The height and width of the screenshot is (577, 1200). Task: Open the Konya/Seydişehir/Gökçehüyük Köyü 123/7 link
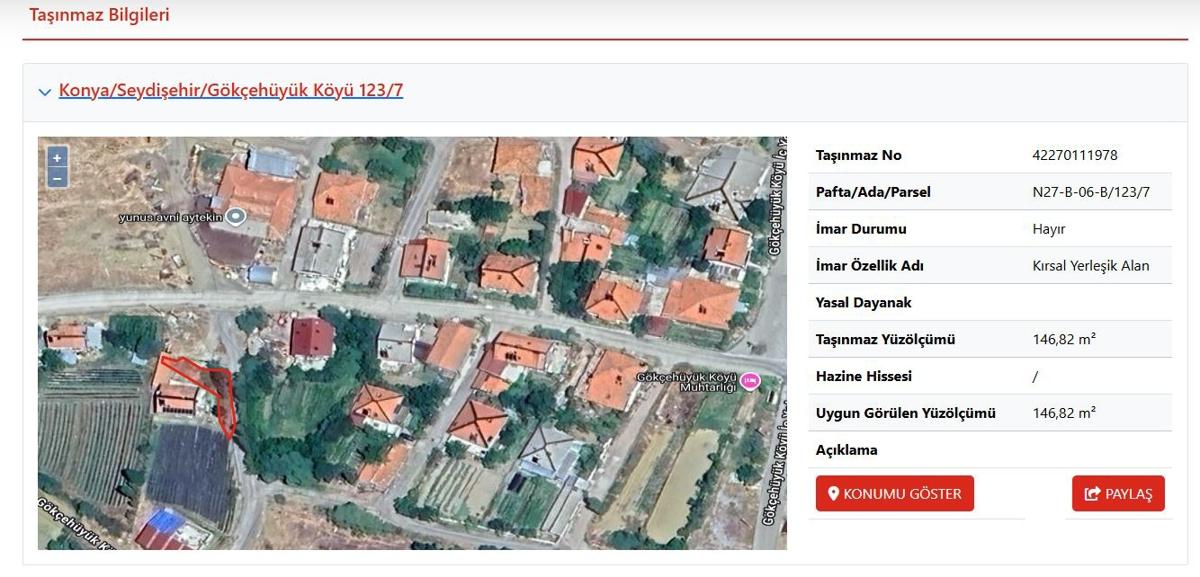(231, 91)
